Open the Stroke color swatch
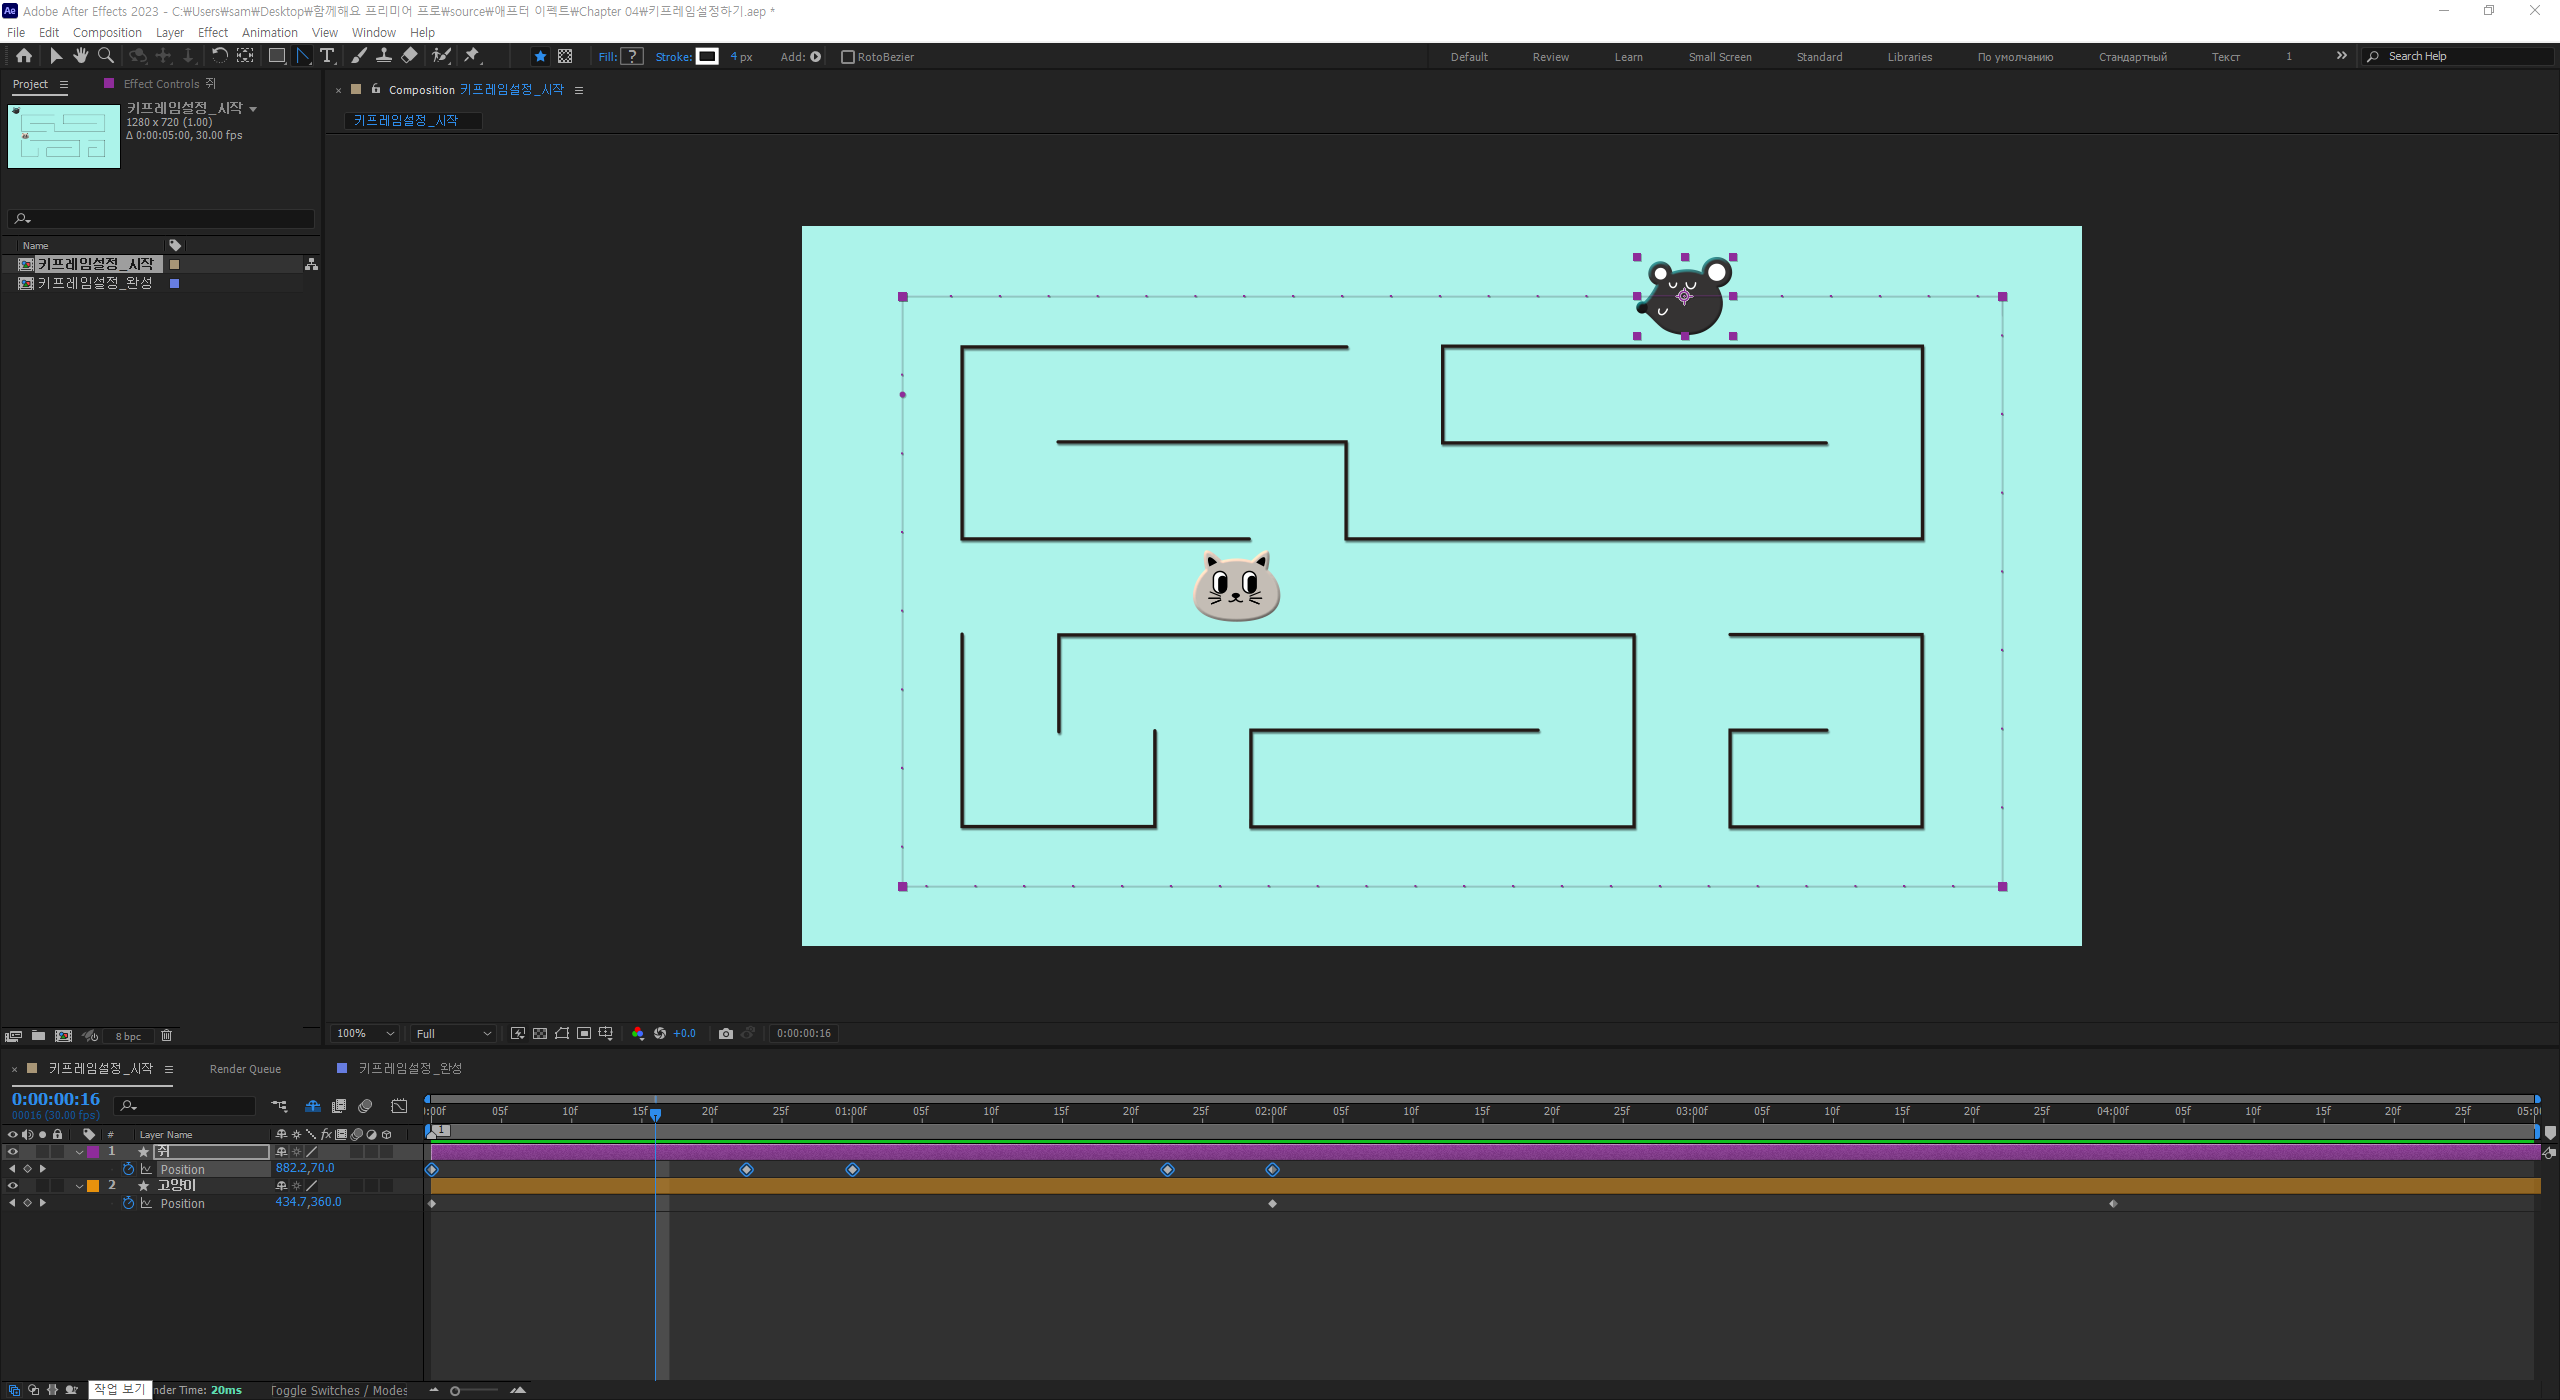 pyautogui.click(x=707, y=57)
